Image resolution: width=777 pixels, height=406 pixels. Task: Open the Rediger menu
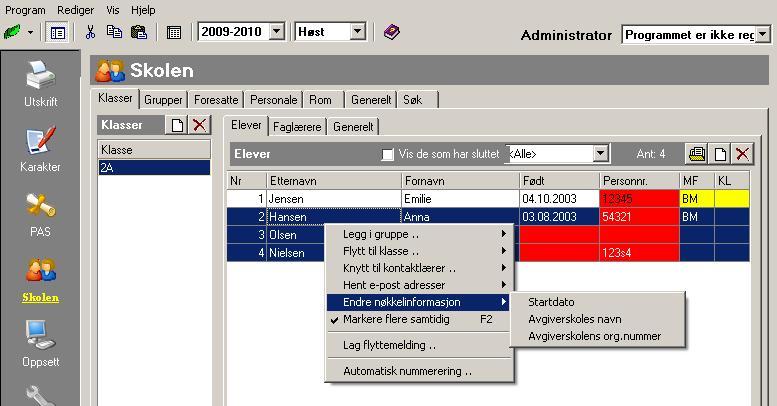pyautogui.click(x=75, y=10)
